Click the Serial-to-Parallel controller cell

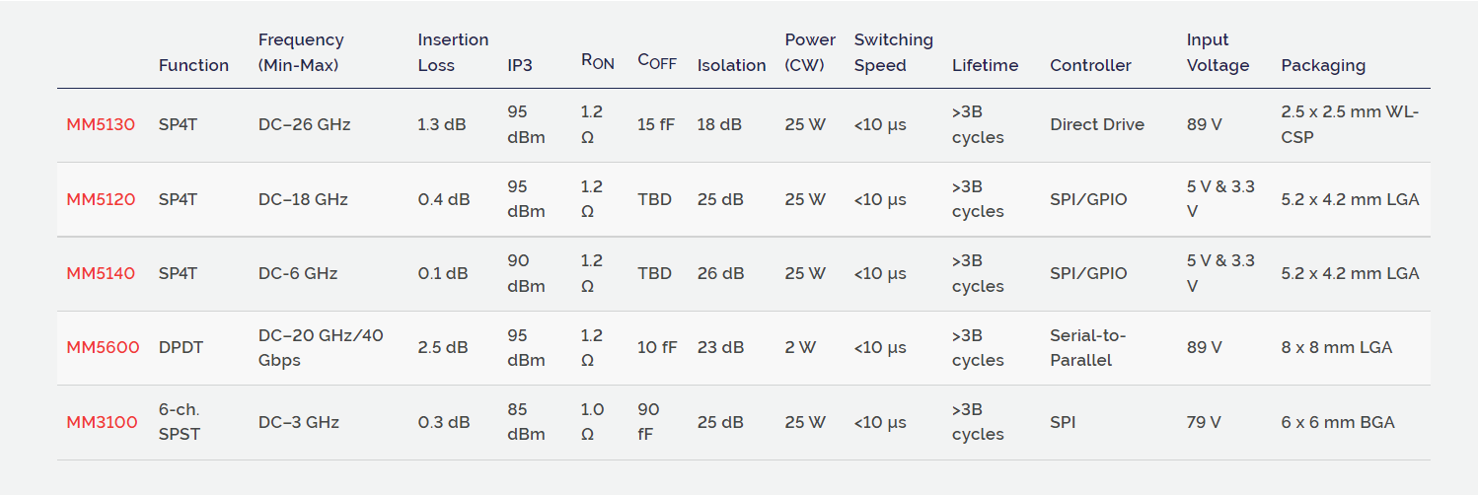(x=1087, y=348)
